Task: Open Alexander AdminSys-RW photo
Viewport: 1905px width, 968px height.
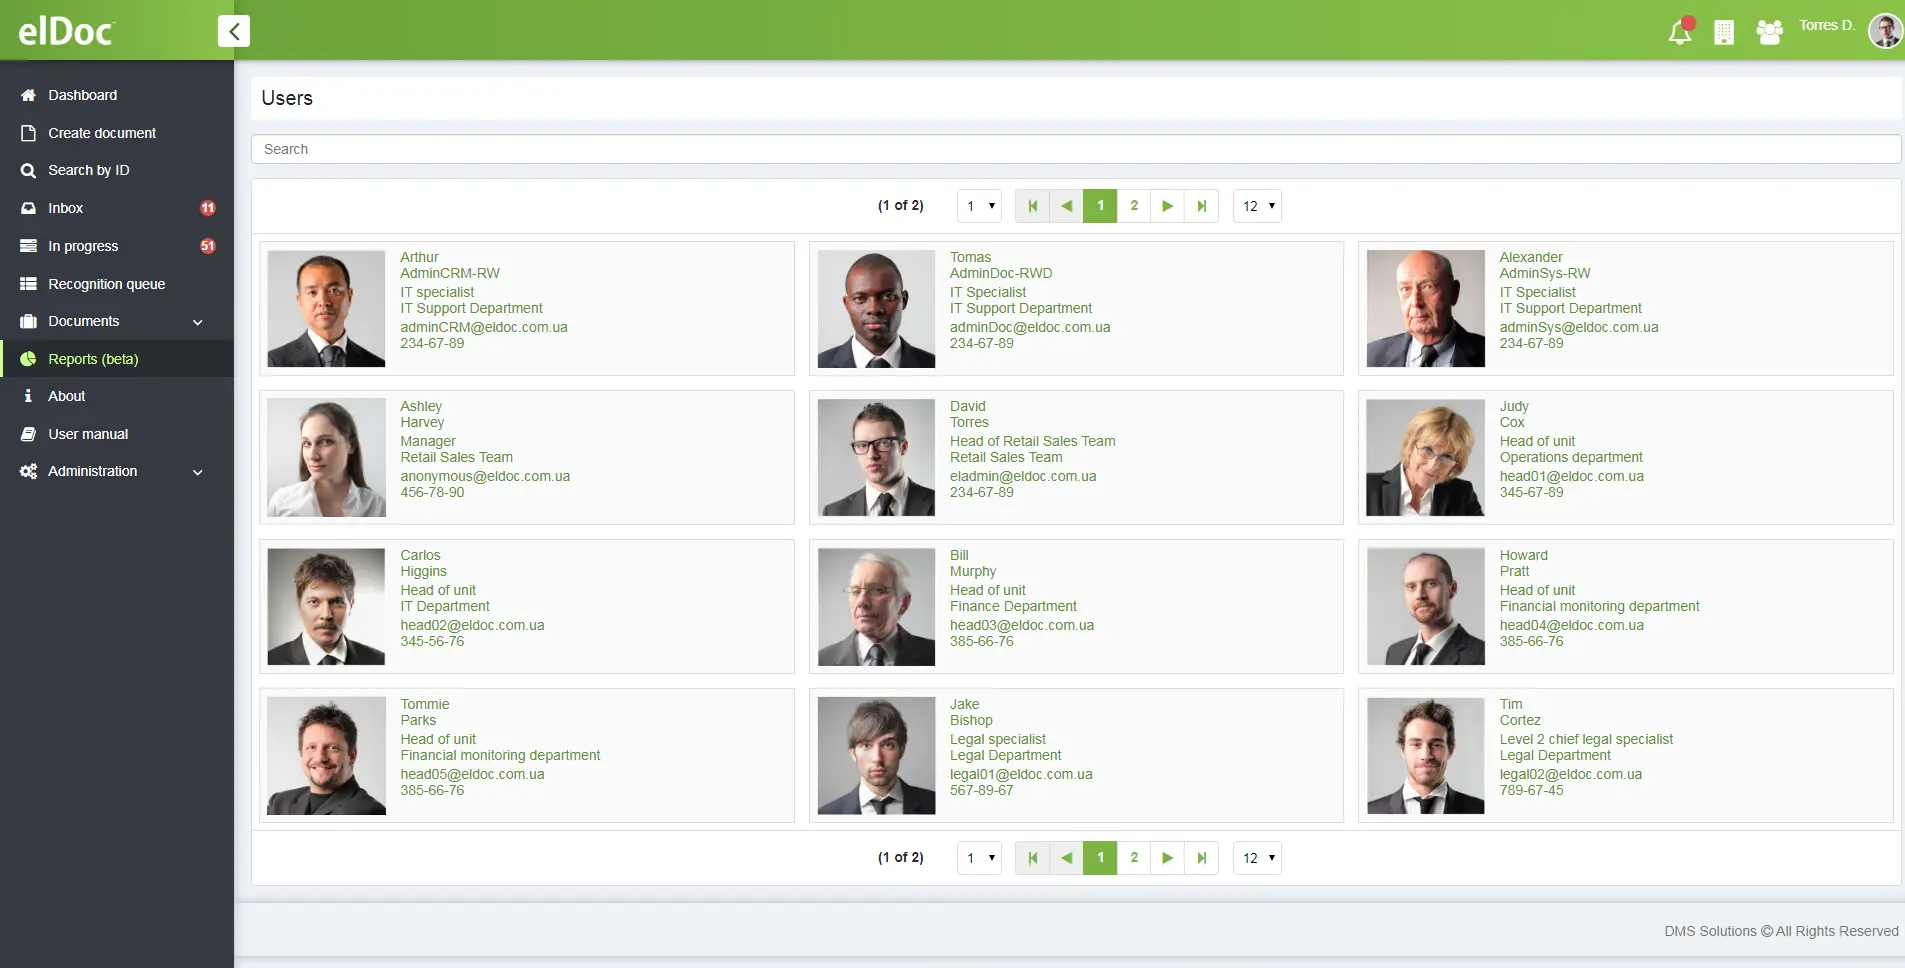Action: [1426, 308]
